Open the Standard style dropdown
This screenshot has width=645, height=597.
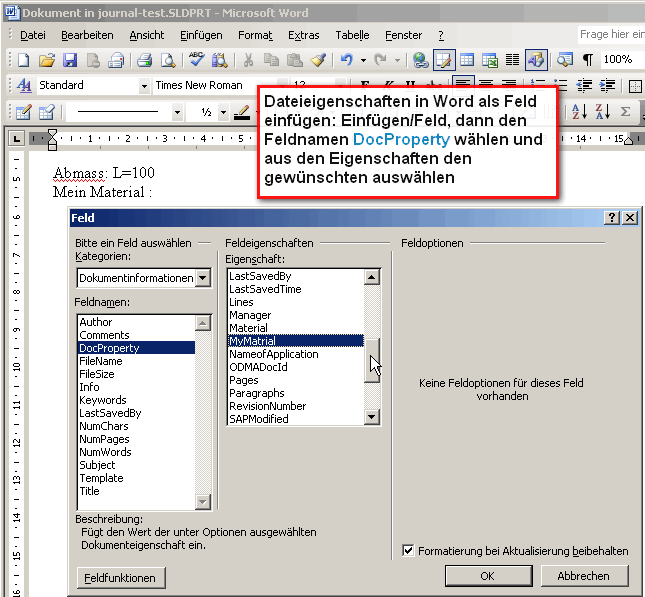pos(144,86)
